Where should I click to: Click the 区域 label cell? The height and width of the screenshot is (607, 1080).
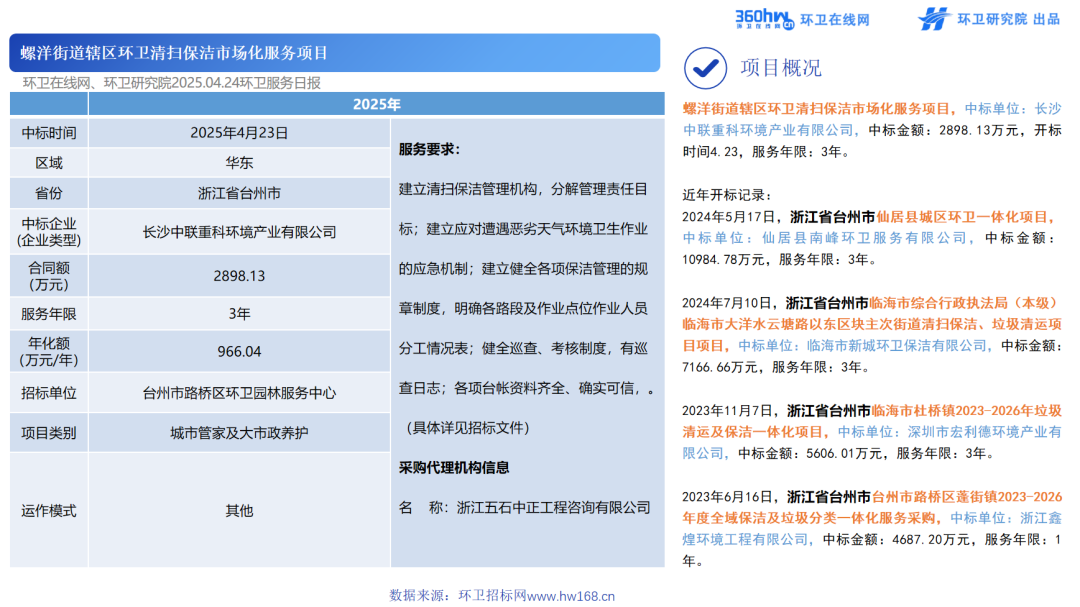click(49, 163)
